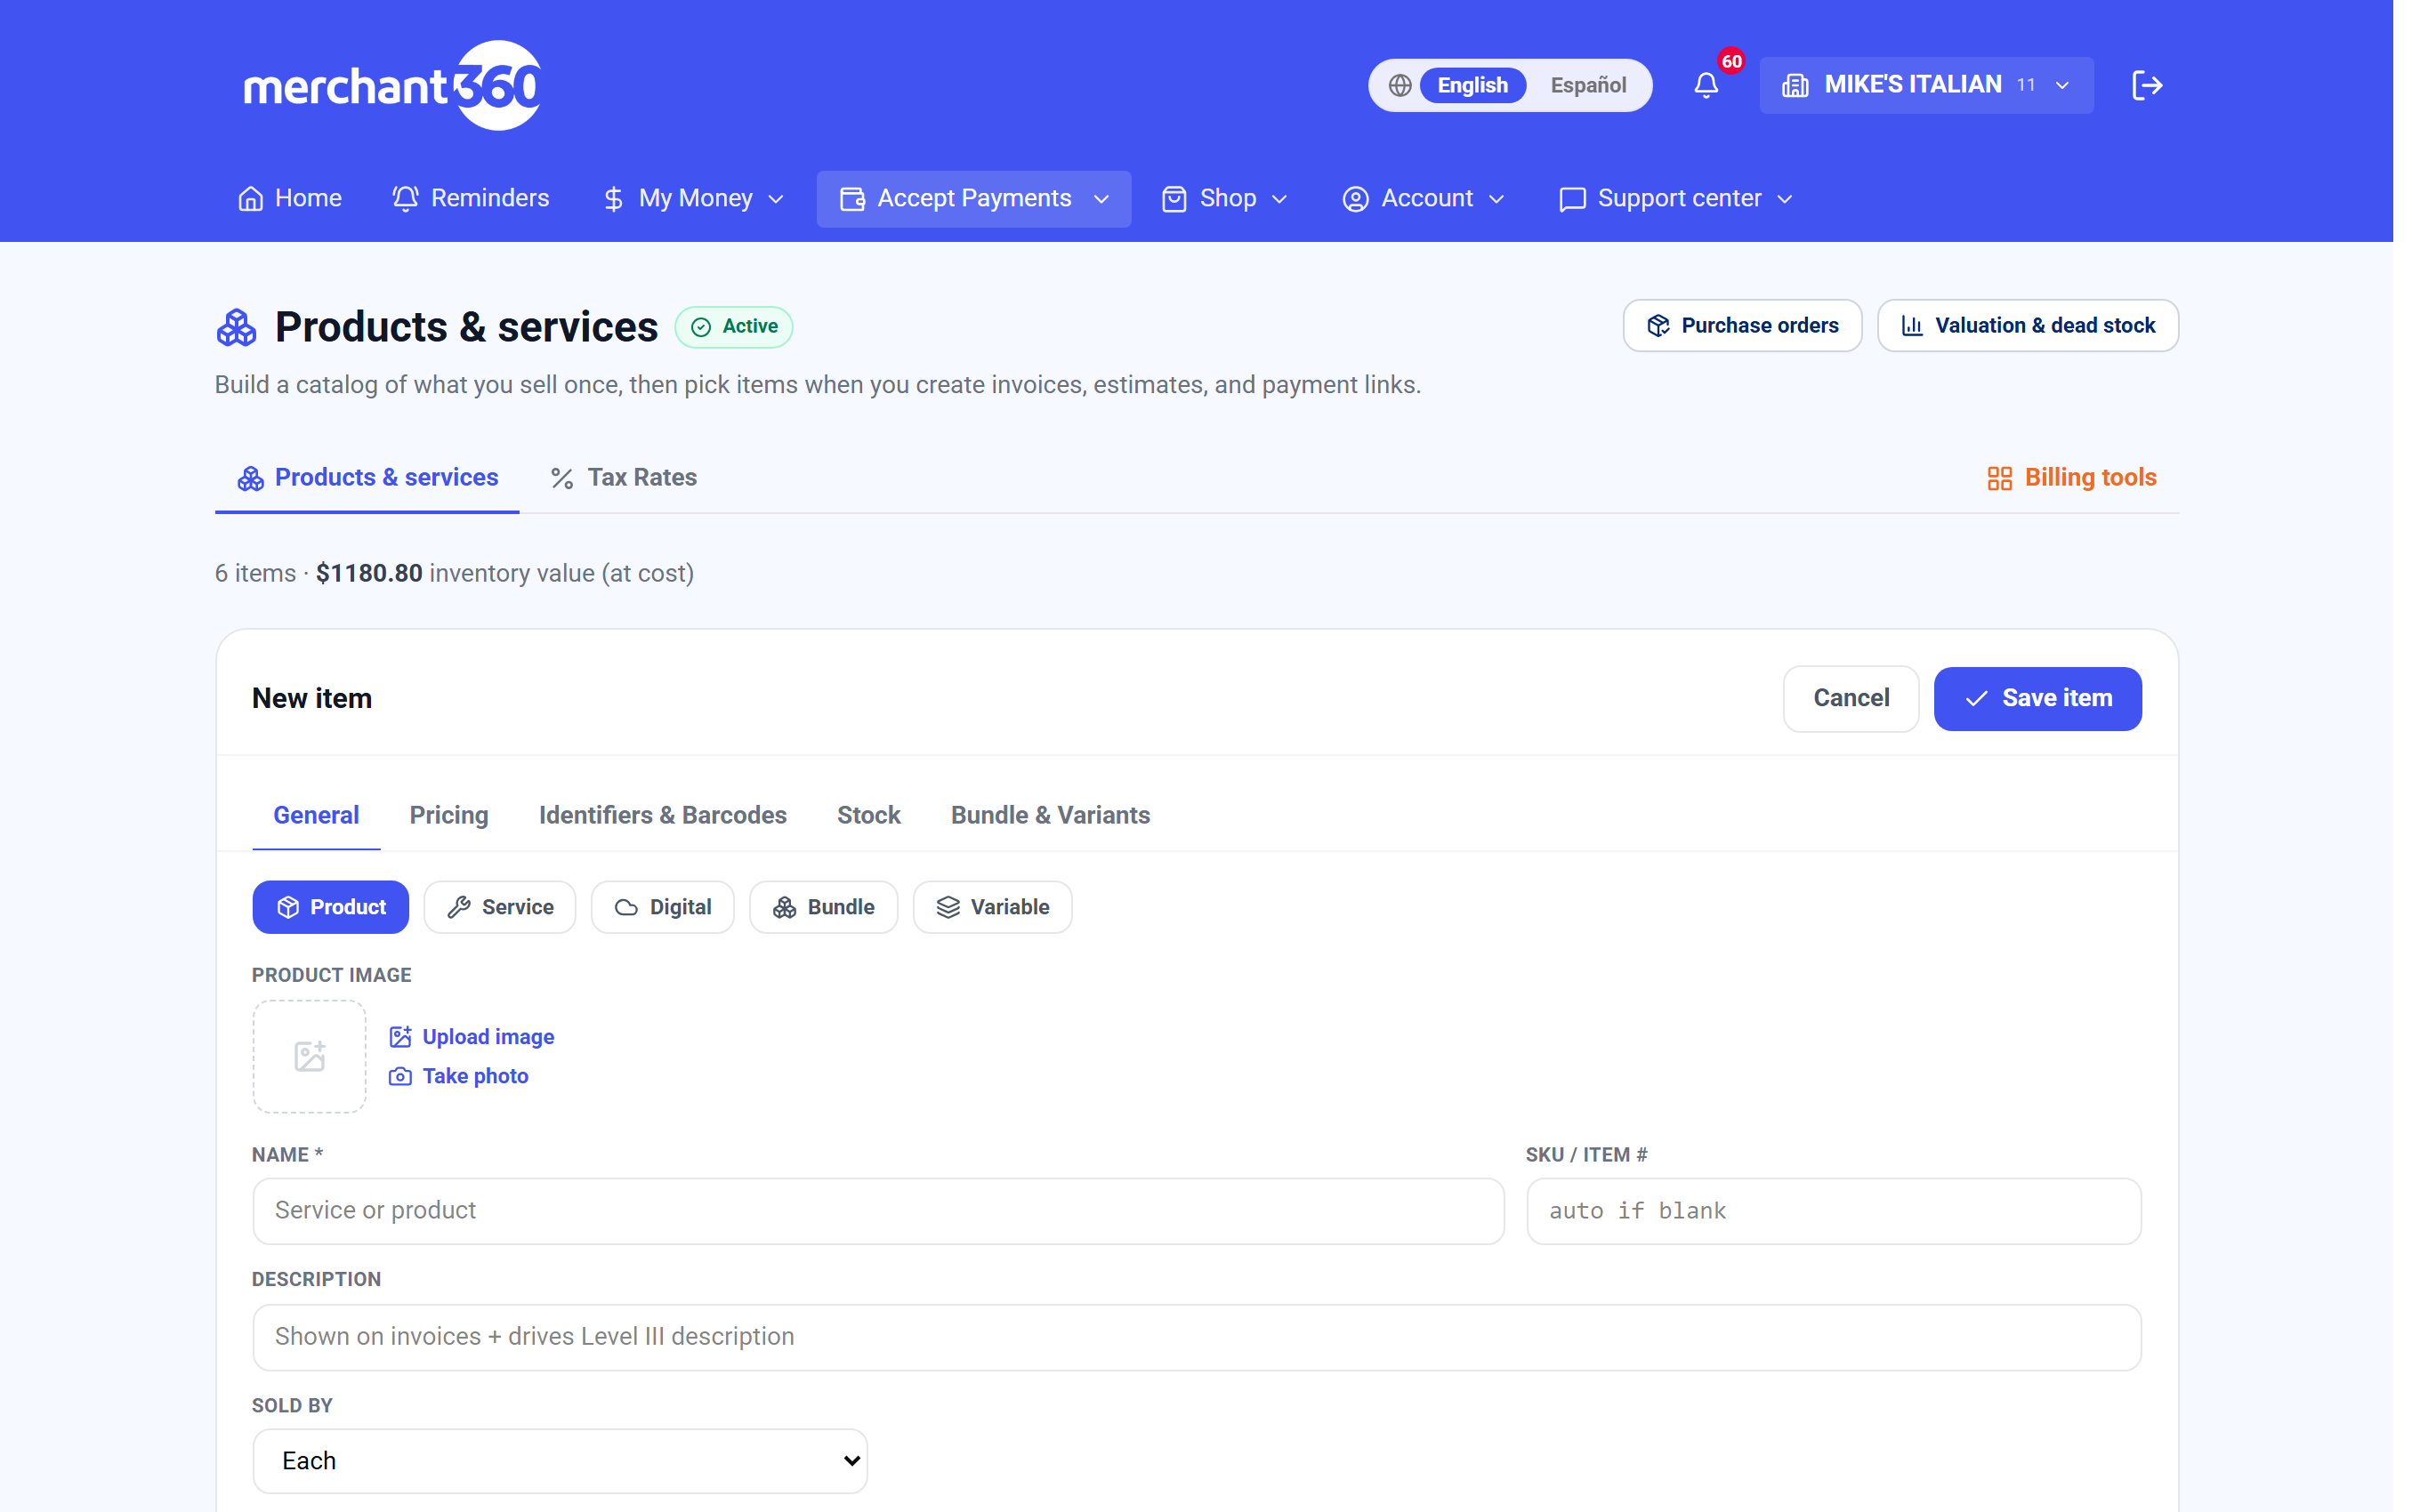Open the Sold By dropdown

(560, 1461)
